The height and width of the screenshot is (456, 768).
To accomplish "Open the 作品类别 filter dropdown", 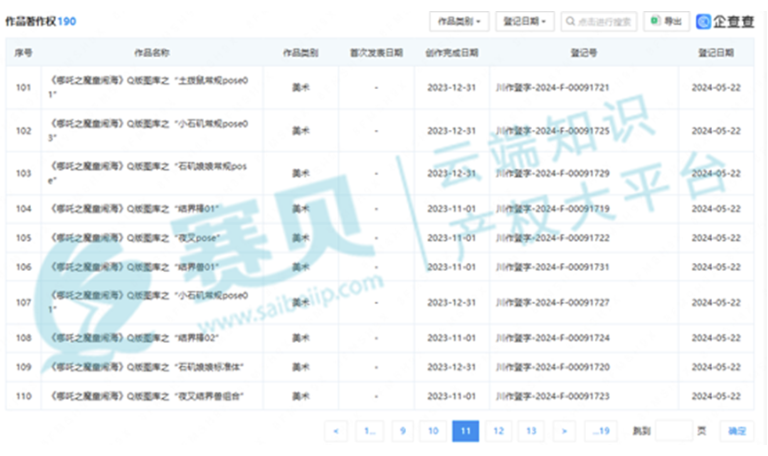I will click(459, 21).
